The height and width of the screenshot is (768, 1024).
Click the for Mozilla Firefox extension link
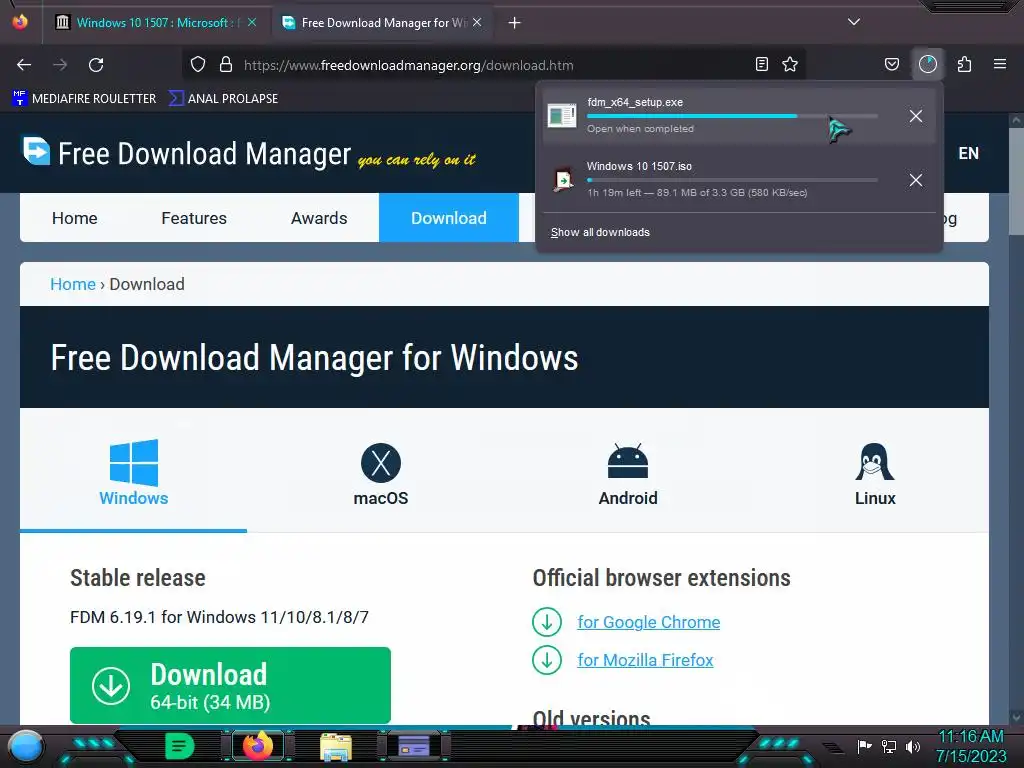(x=645, y=660)
